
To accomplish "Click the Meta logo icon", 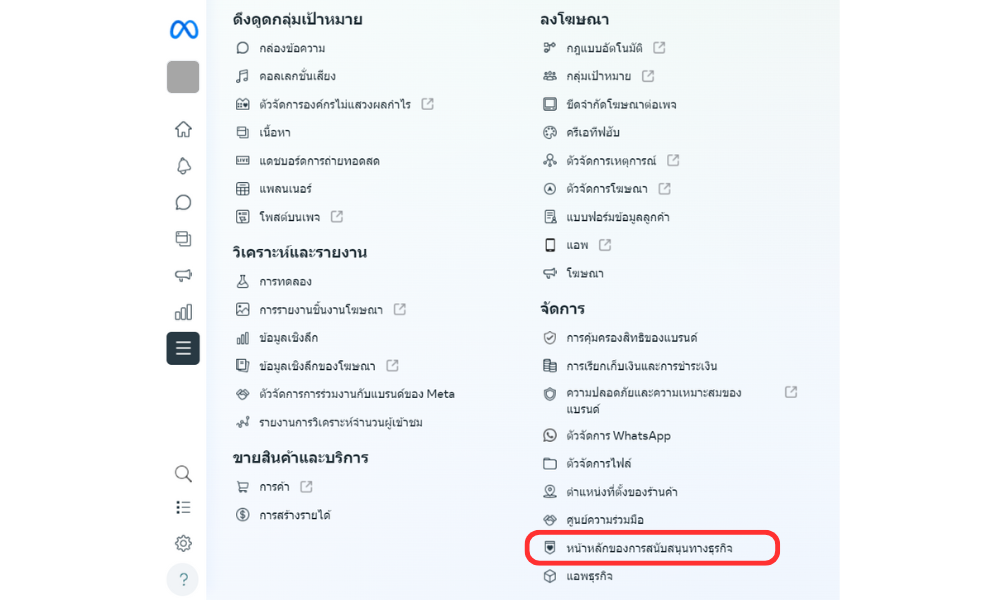I will (184, 29).
